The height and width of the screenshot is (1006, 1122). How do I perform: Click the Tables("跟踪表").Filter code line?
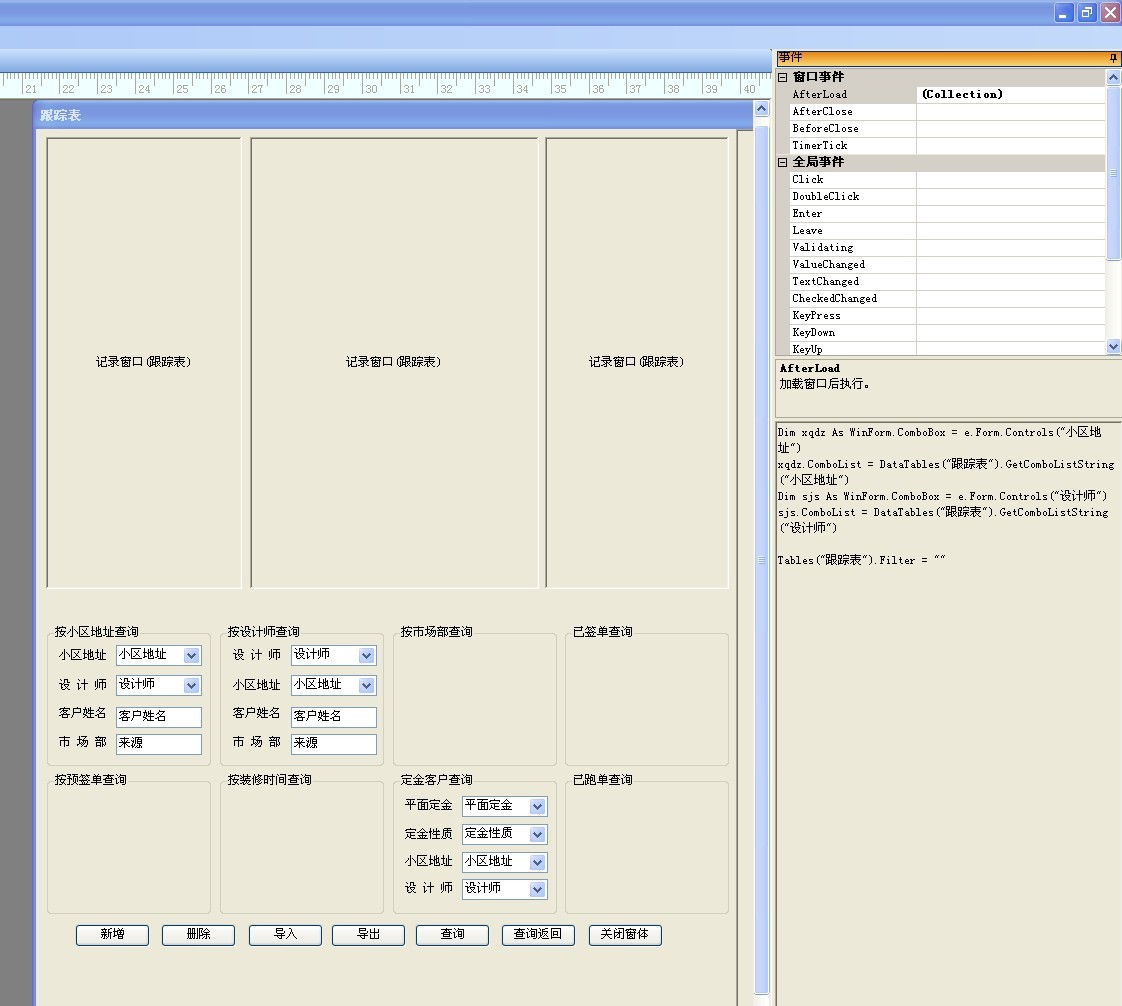point(862,561)
